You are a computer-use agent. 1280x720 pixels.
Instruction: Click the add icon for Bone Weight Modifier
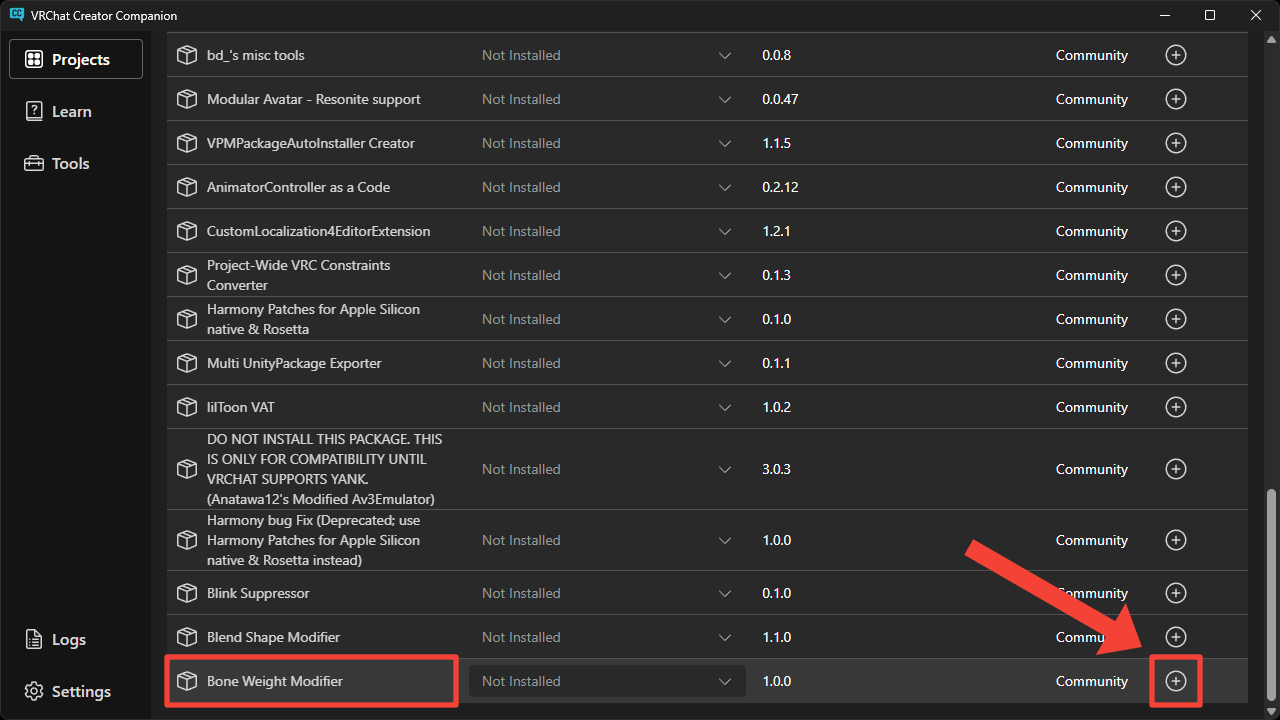pos(1176,681)
